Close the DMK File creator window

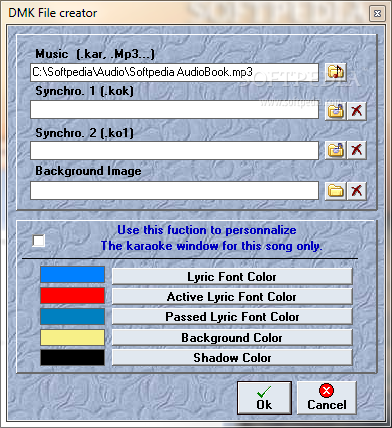pos(377,14)
